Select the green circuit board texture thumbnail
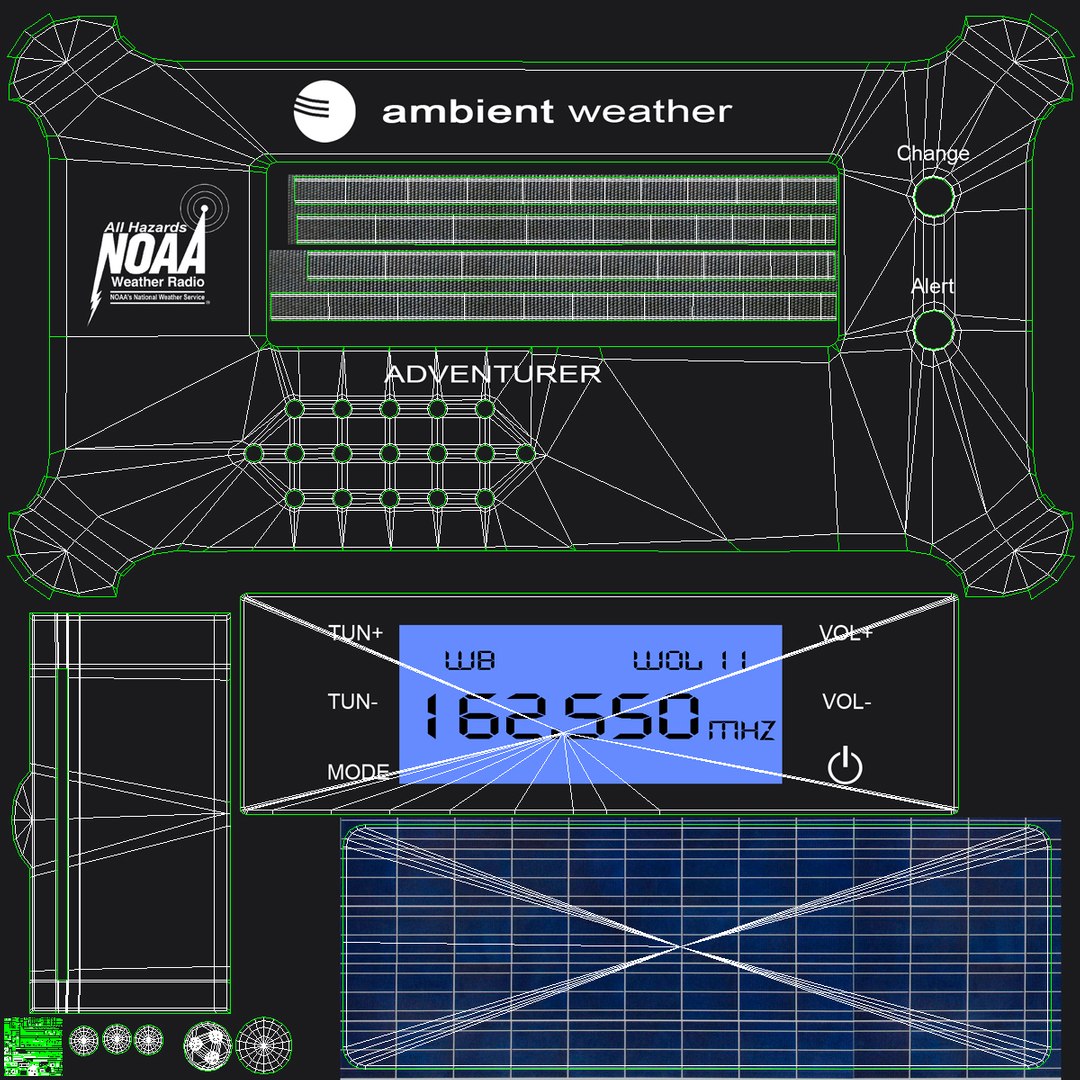1080x1080 pixels. pos(33,1046)
